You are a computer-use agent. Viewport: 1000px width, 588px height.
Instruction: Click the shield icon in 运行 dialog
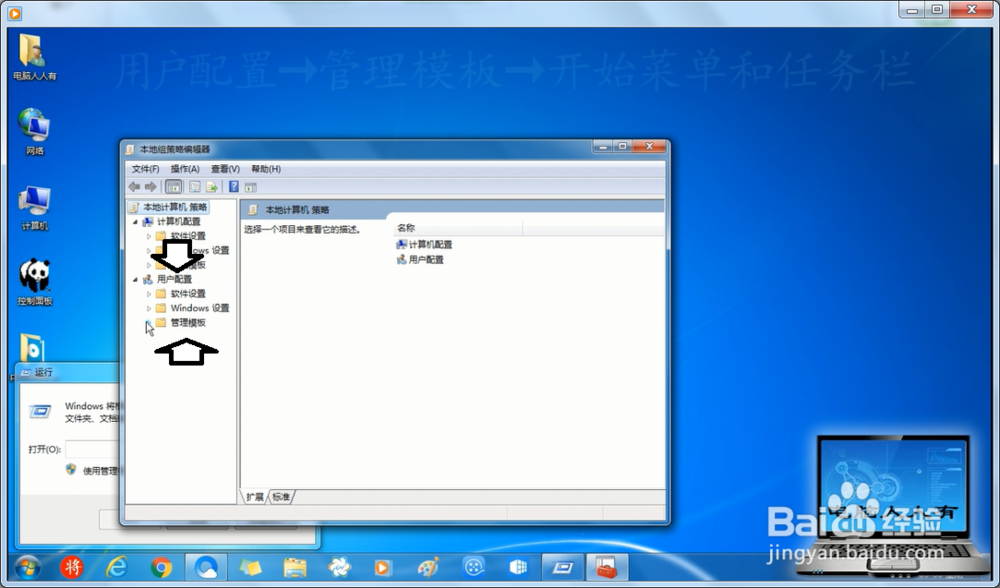tap(71, 470)
